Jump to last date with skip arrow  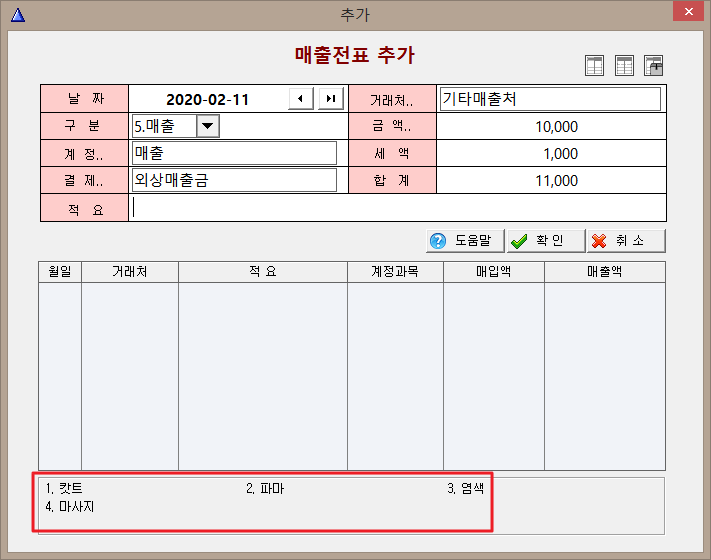(331, 98)
